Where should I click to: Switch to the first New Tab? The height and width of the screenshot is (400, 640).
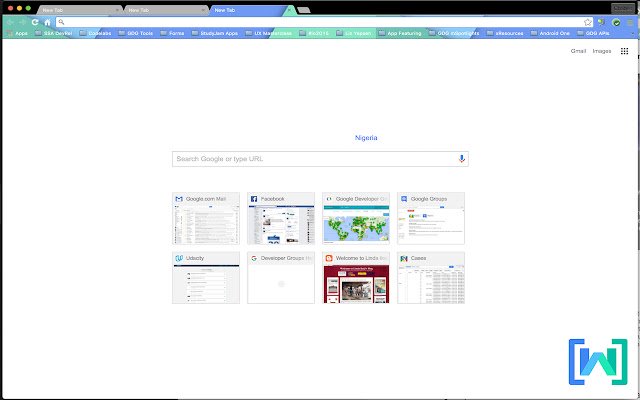point(80,10)
